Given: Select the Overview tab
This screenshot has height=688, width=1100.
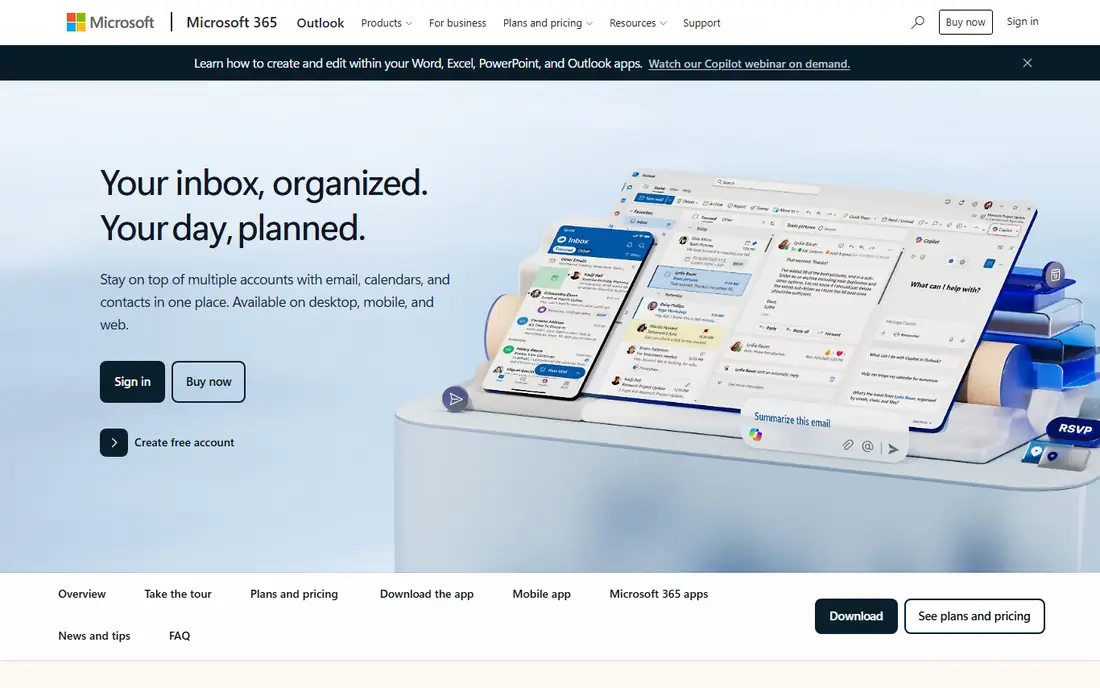Looking at the screenshot, I should [82, 594].
